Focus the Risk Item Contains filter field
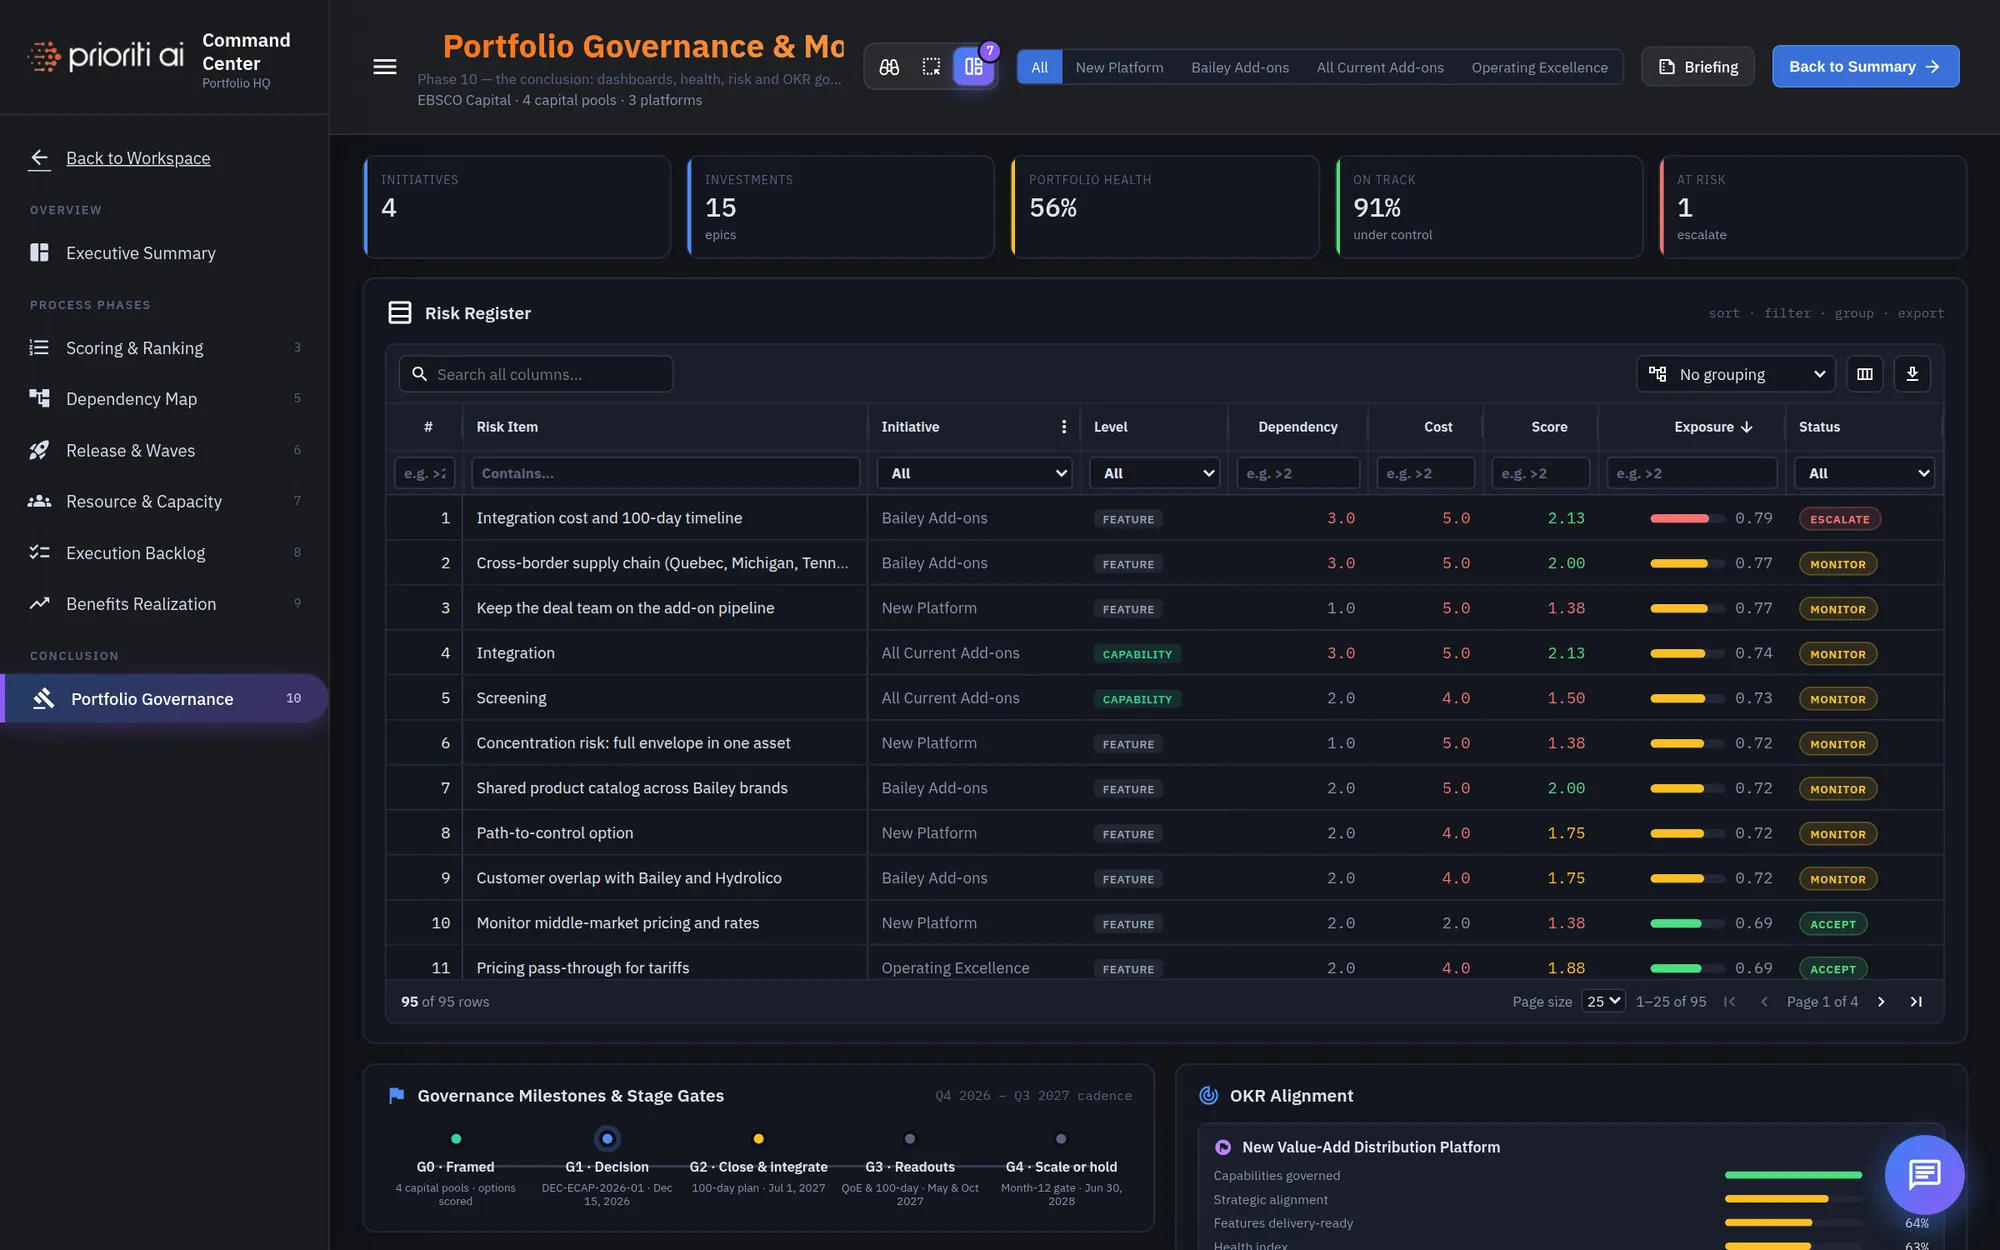The image size is (2000, 1250). pos(665,473)
